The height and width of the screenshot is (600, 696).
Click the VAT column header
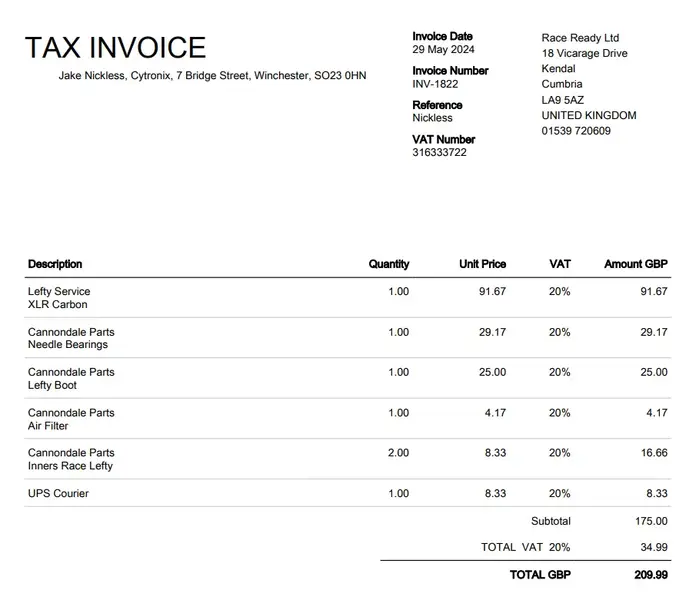click(x=560, y=264)
